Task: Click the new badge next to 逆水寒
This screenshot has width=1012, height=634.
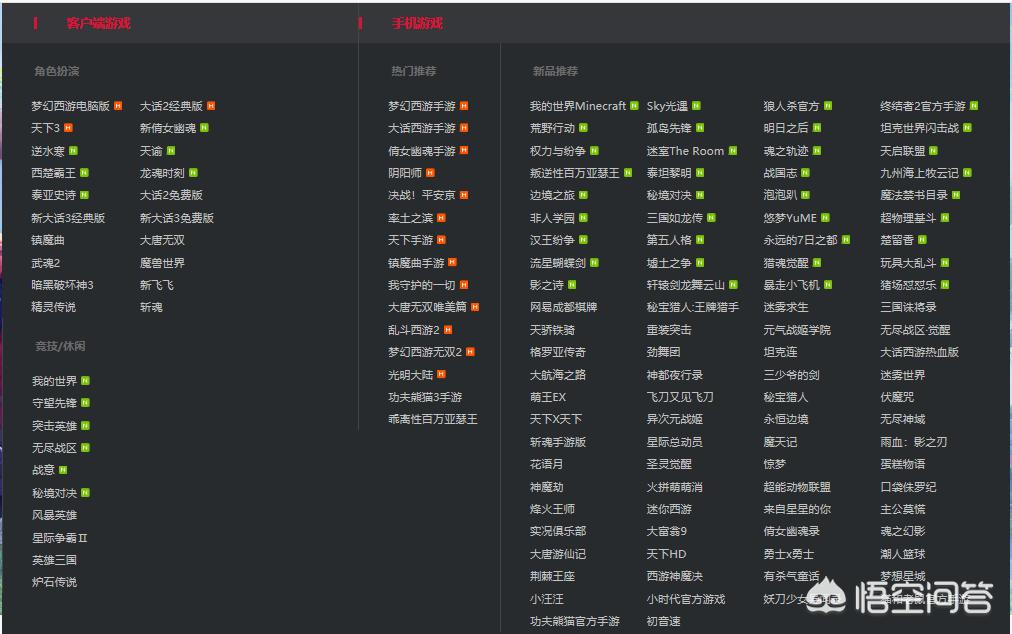Action: tap(73, 150)
